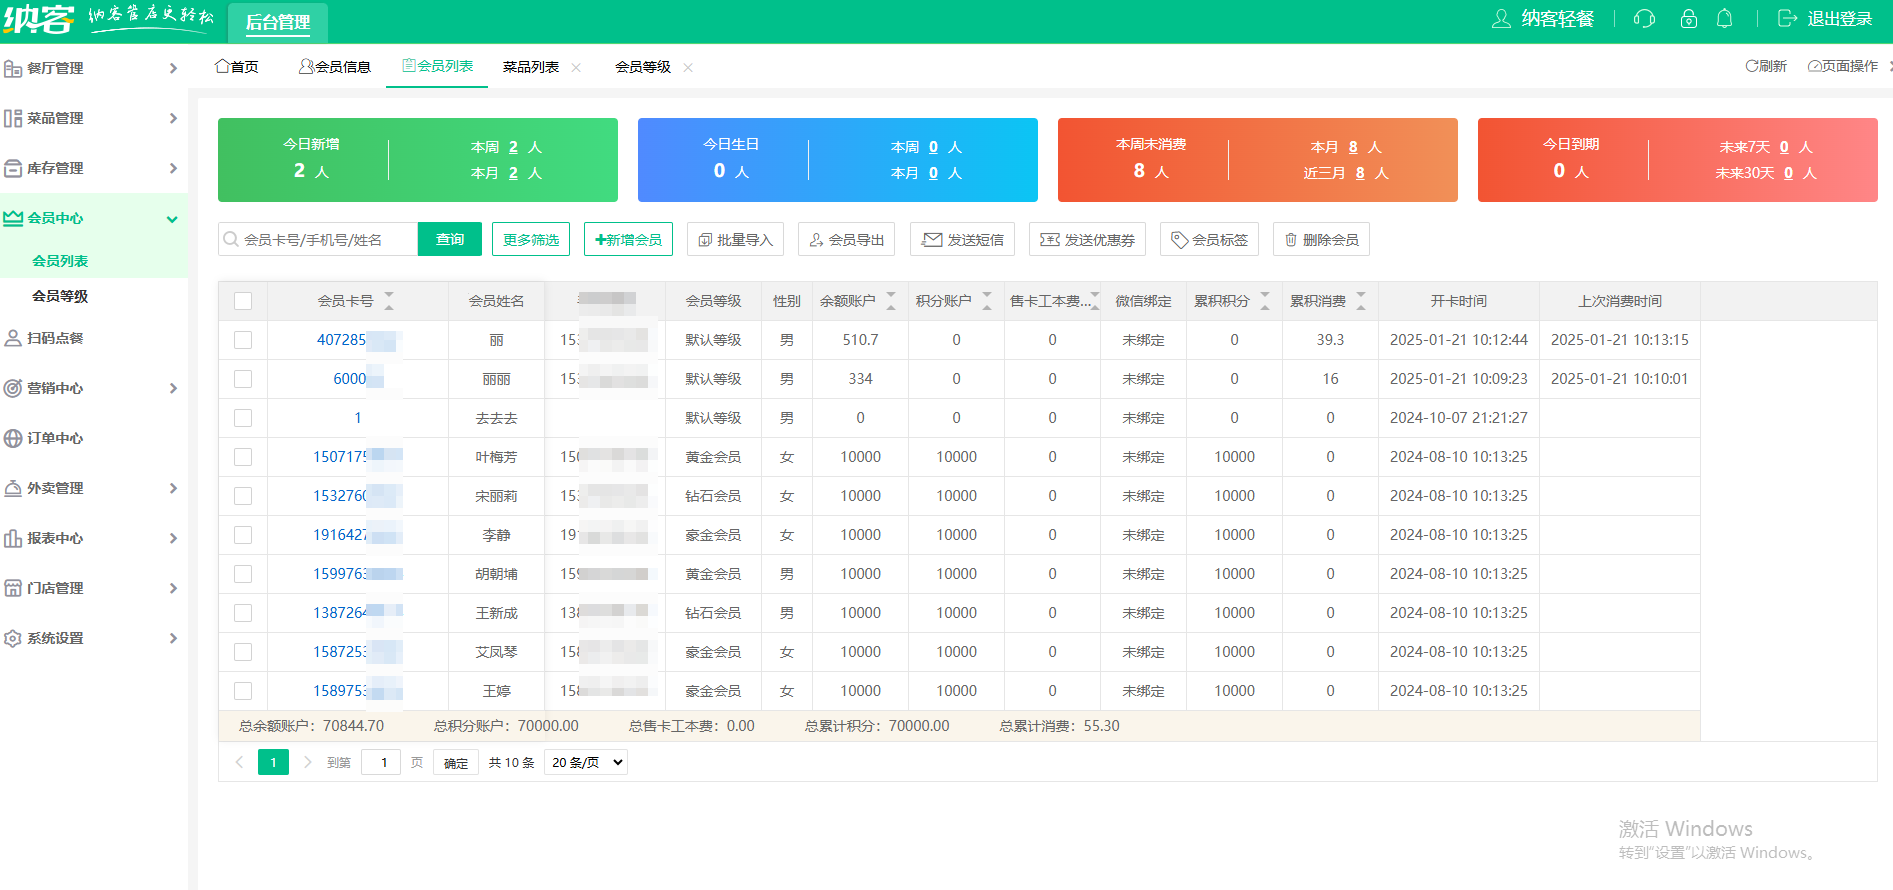Select the checkbox for member 王婷
The image size is (1893, 890).
(243, 691)
